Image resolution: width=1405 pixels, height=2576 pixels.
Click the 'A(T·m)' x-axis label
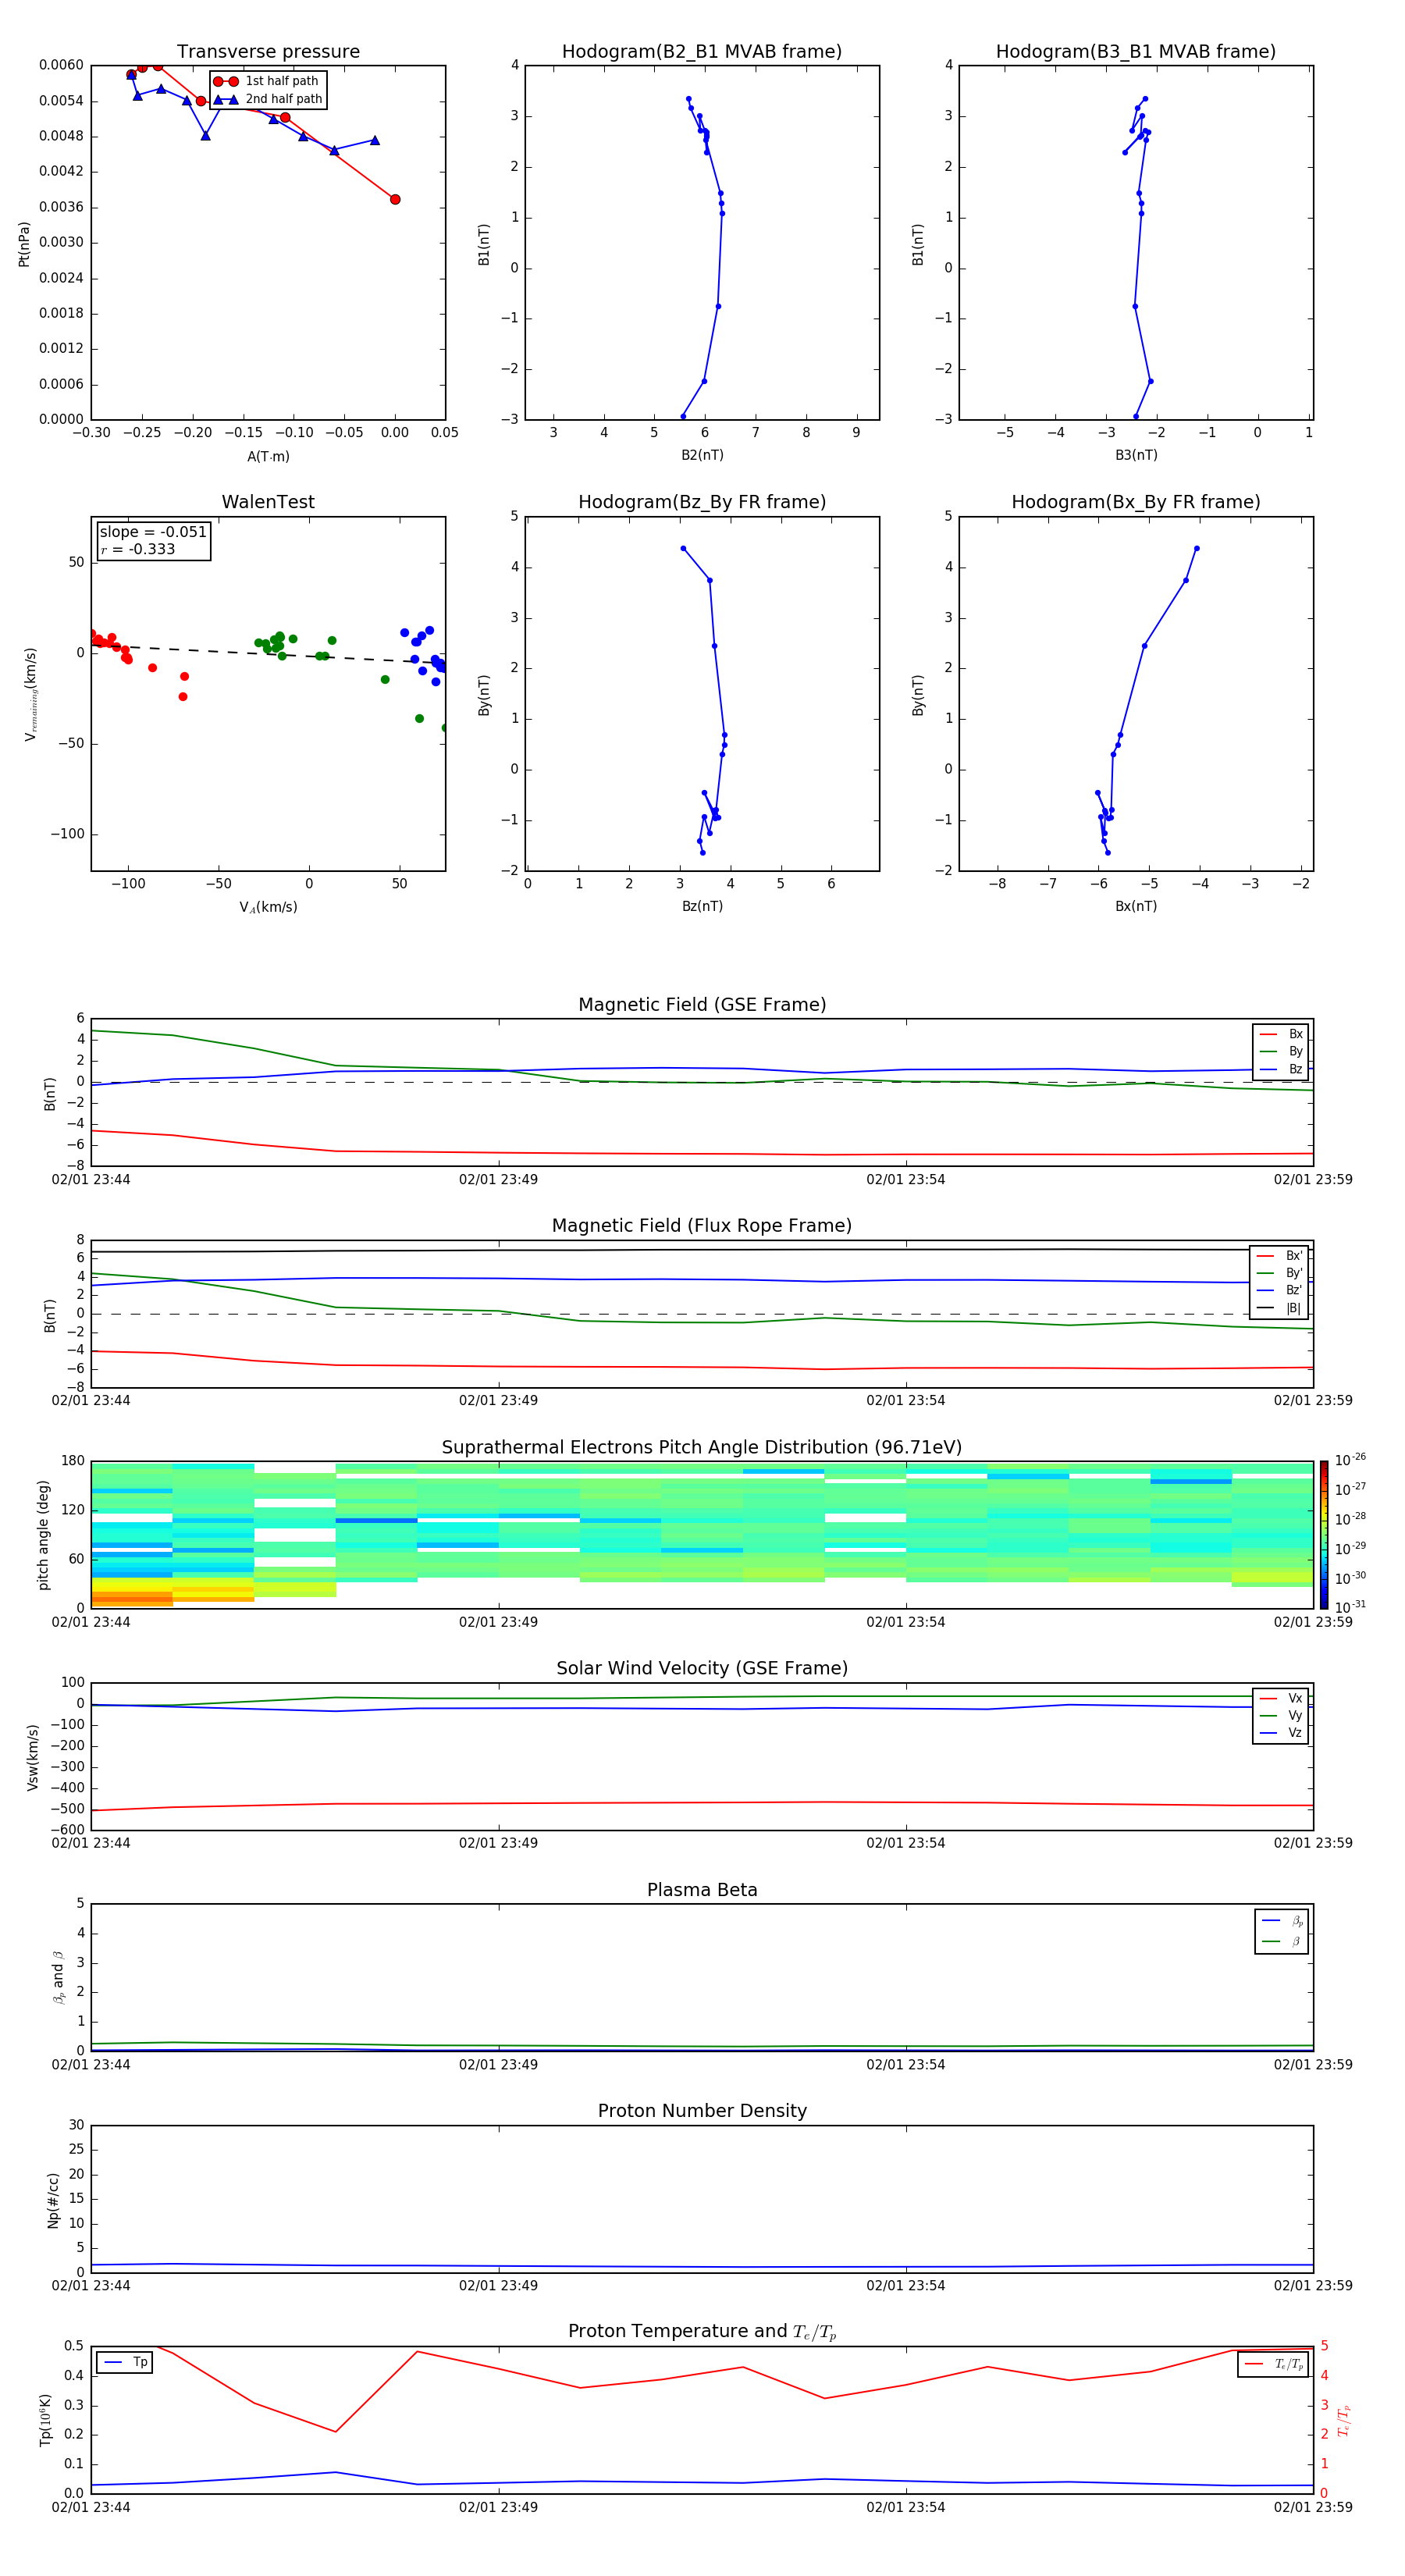pyautogui.click(x=268, y=456)
